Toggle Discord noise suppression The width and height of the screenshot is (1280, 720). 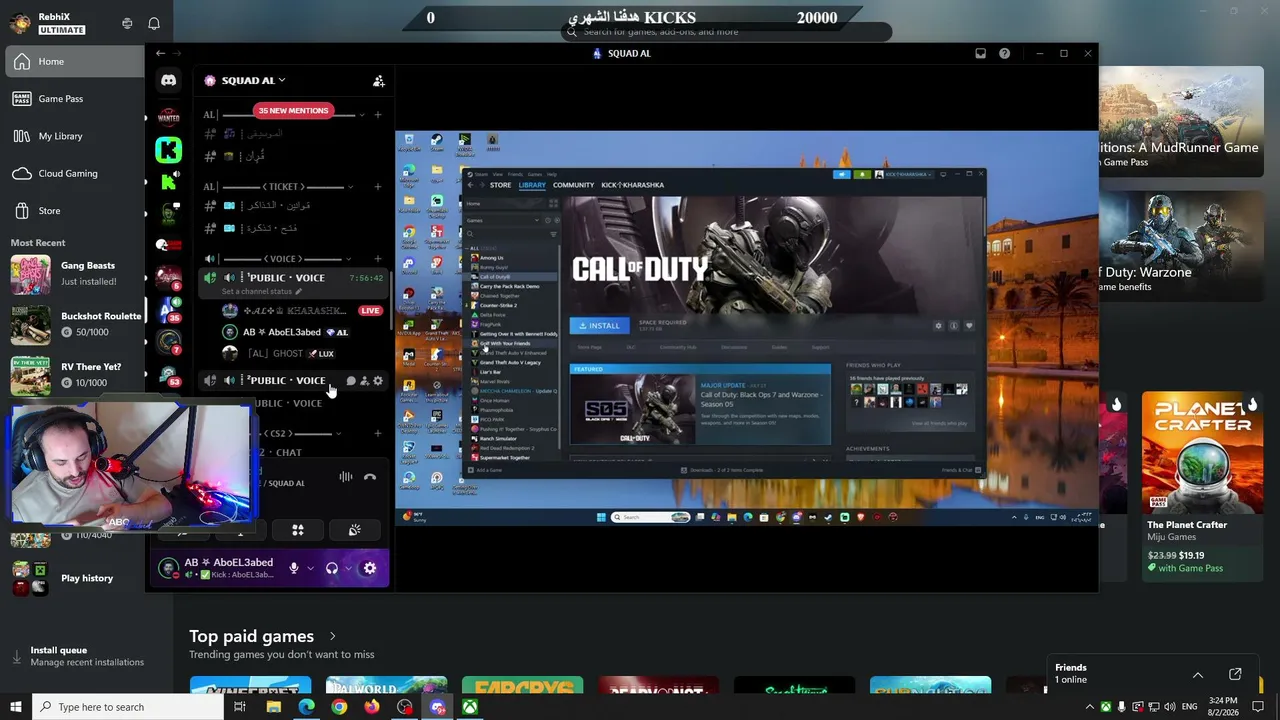pos(345,478)
